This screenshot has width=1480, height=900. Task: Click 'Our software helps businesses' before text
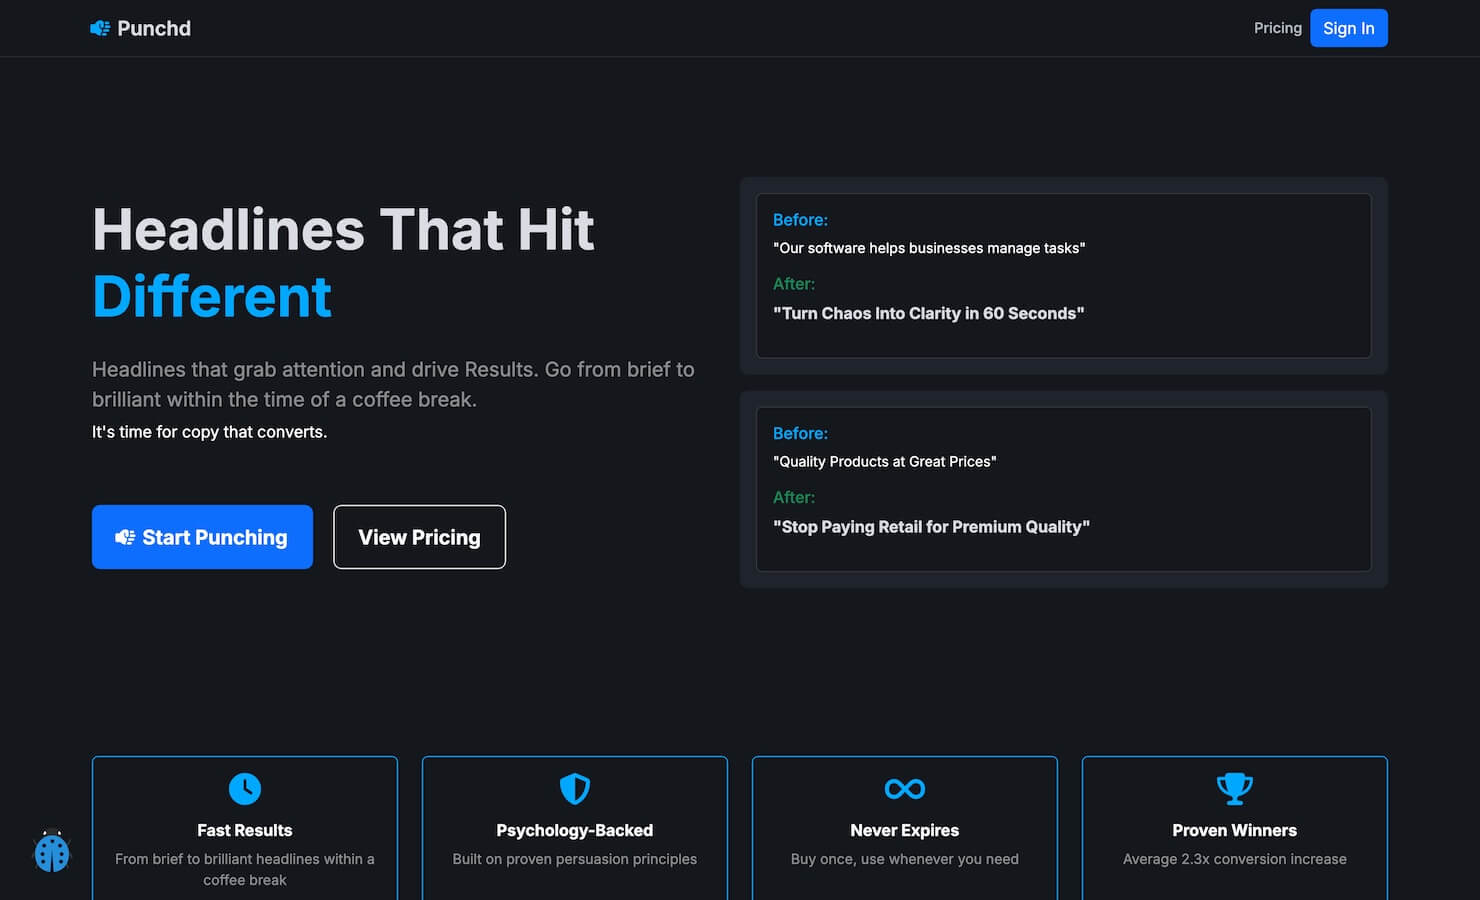929,248
